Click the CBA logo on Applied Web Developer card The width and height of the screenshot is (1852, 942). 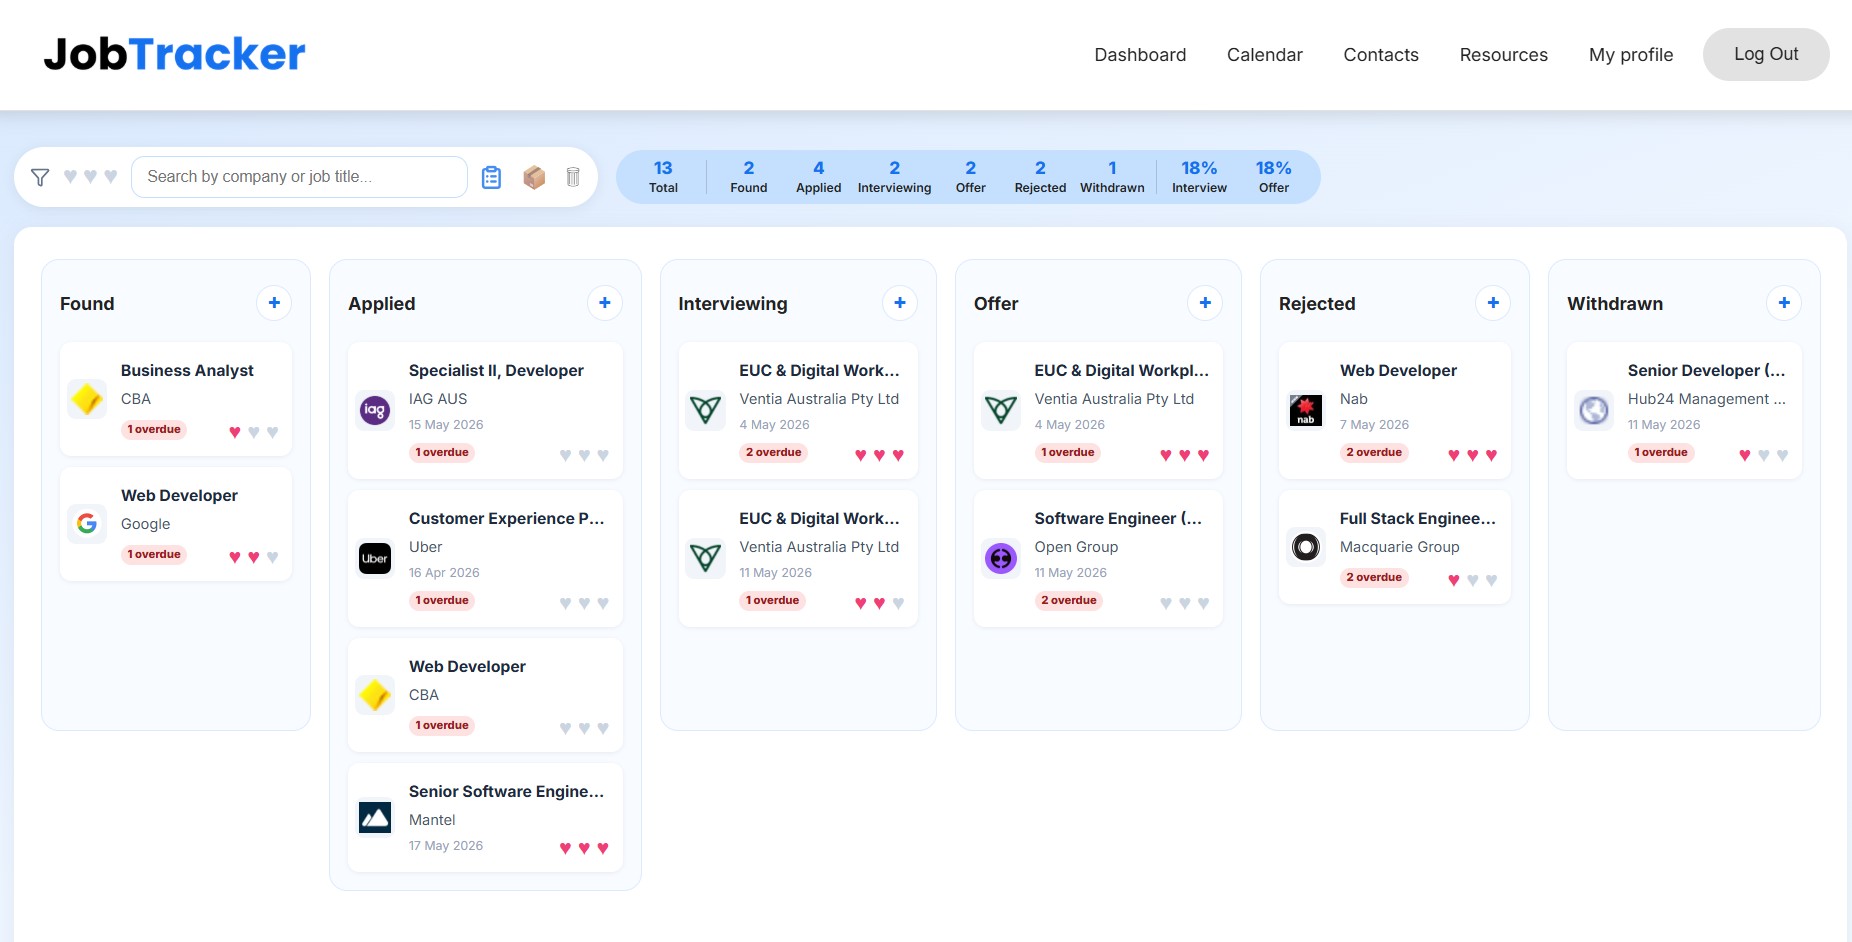(375, 695)
